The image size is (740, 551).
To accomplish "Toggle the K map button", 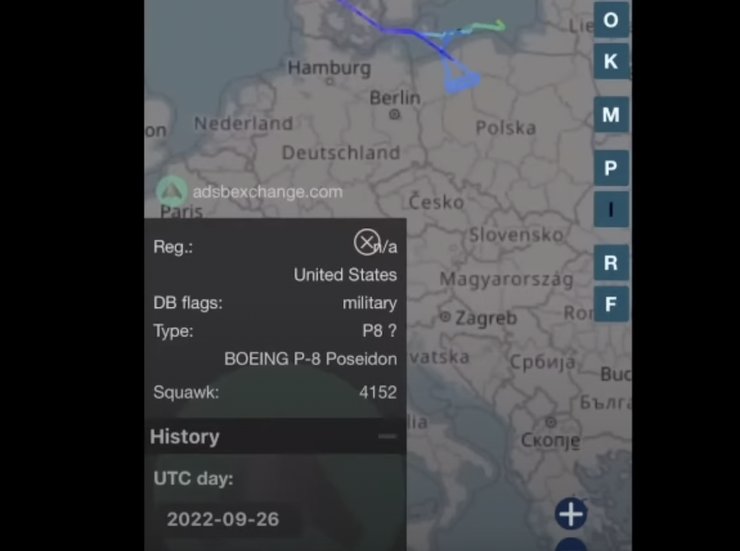I will tap(611, 61).
